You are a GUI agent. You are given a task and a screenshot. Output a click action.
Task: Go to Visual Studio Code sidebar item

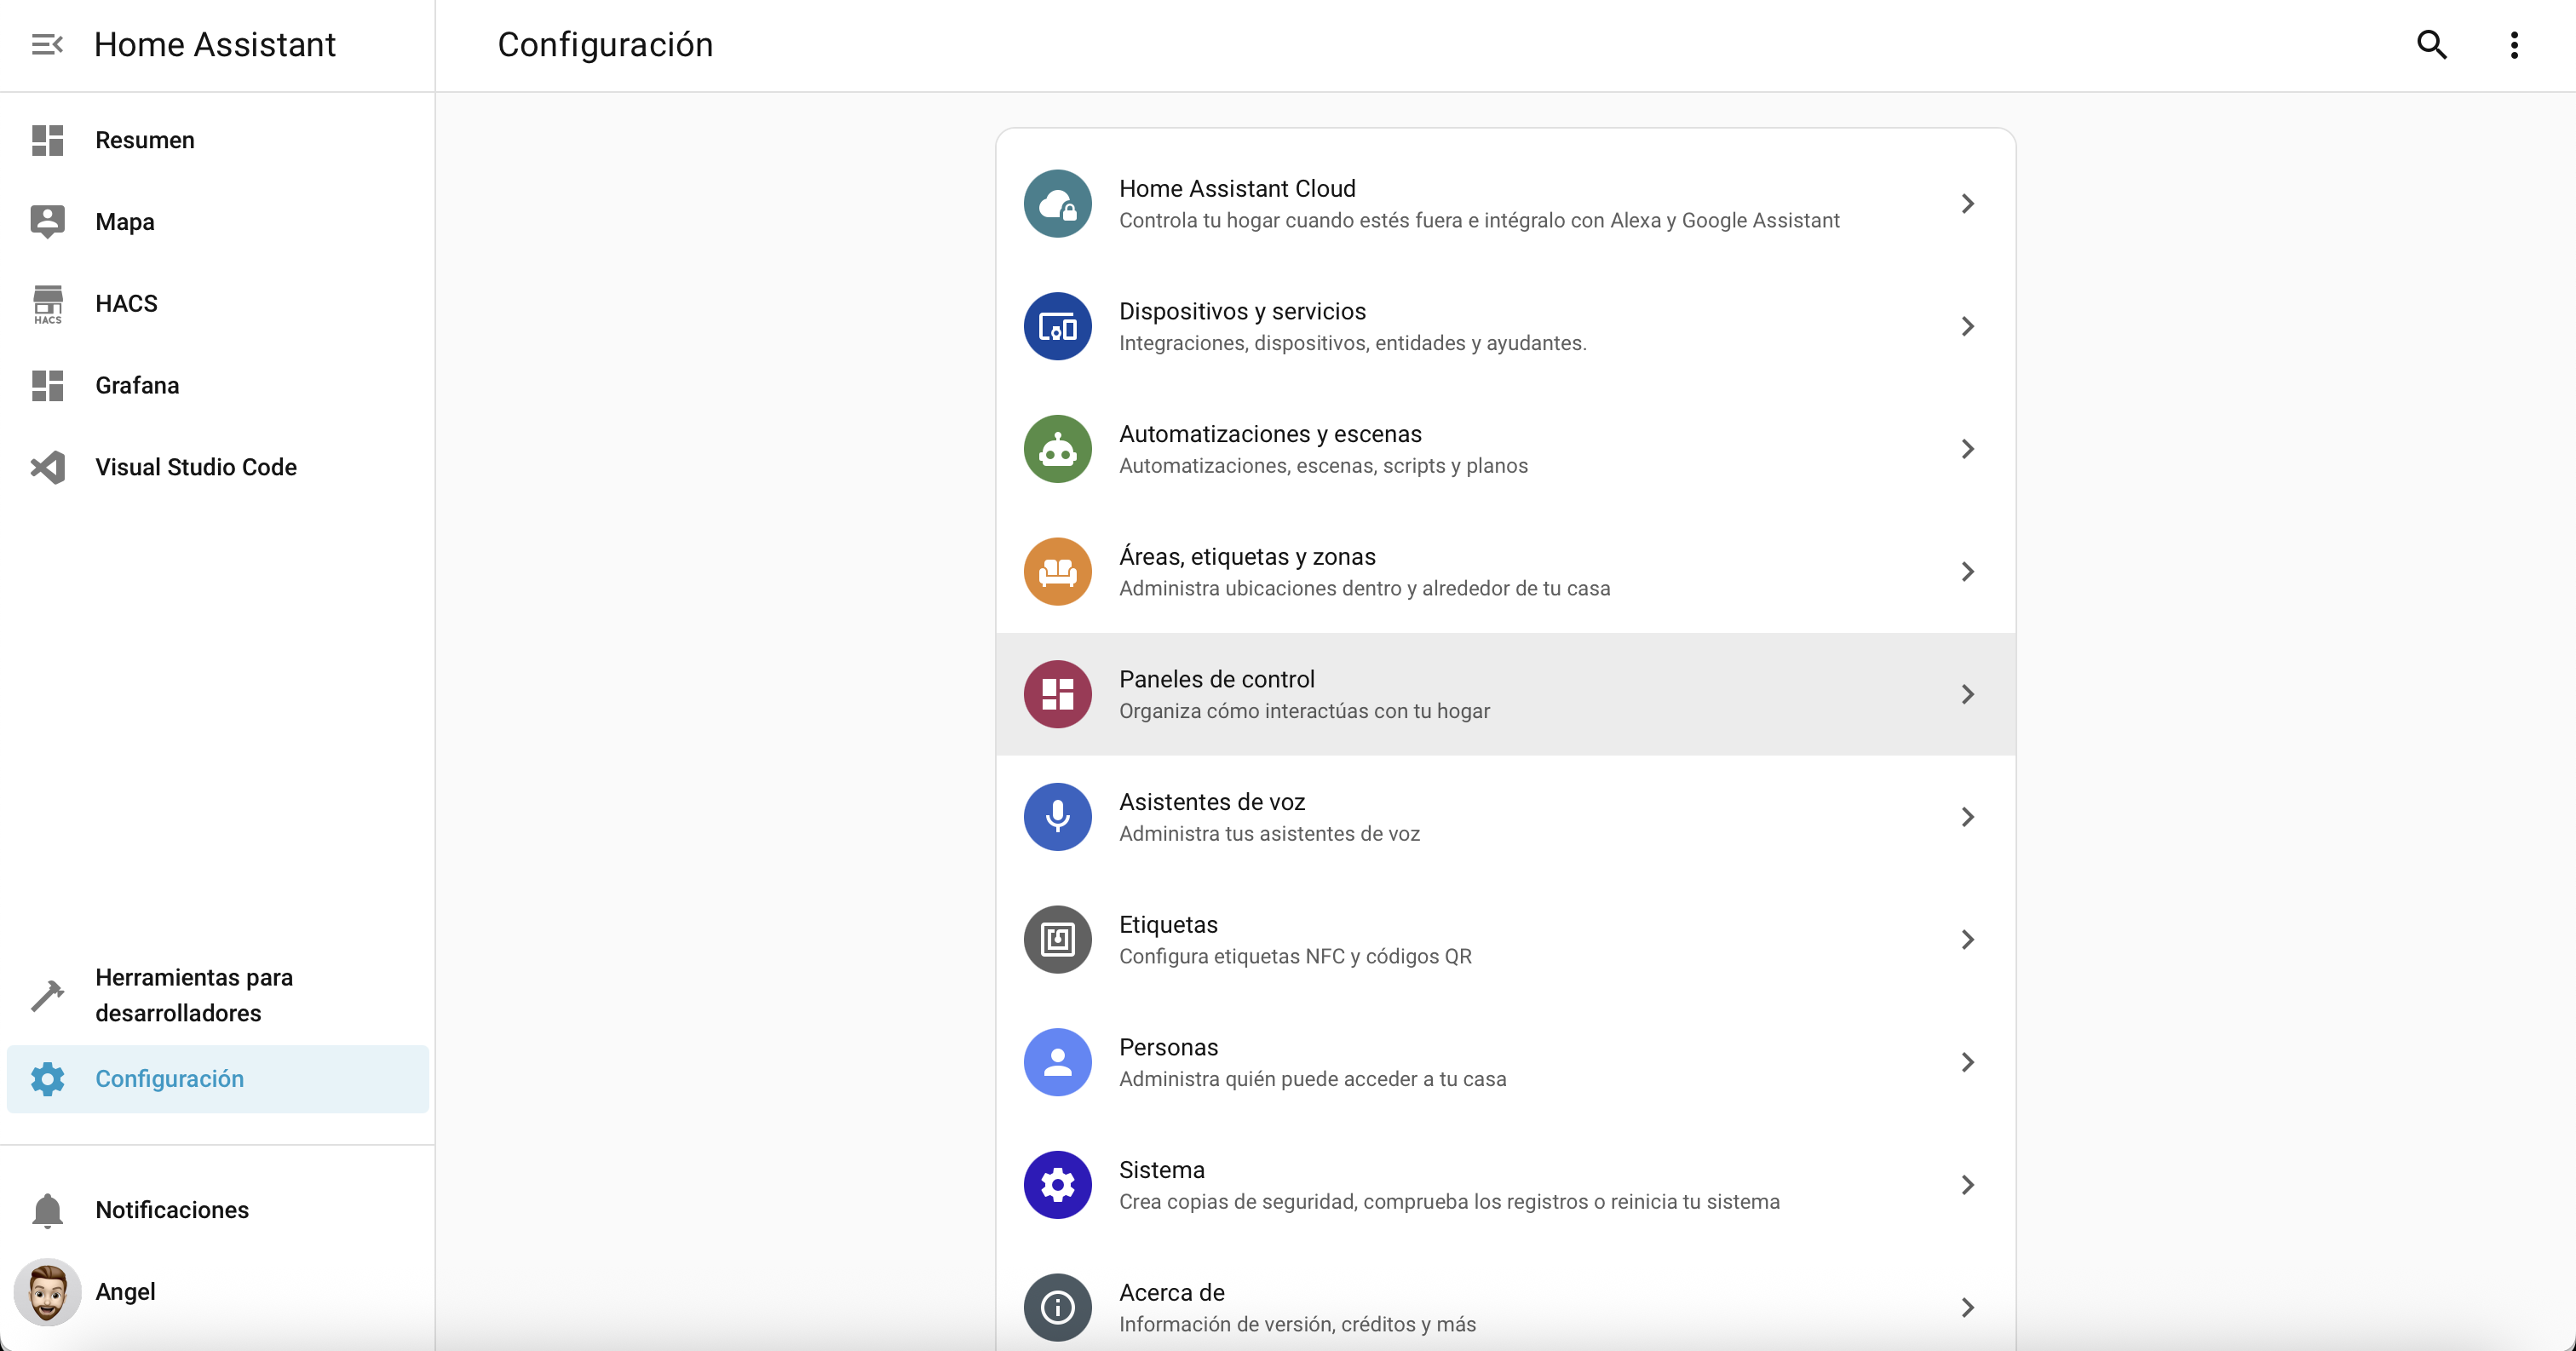pyautogui.click(x=196, y=467)
